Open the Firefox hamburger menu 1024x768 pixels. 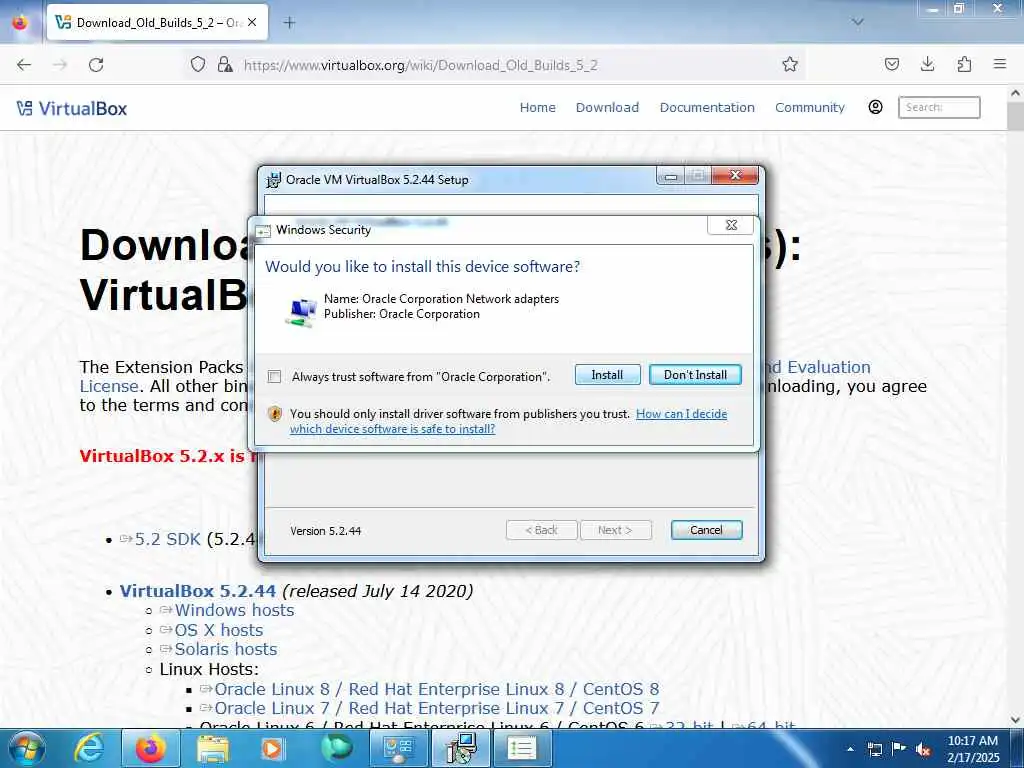1000,65
